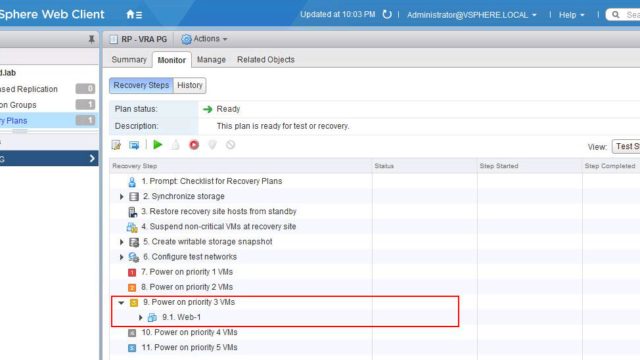The width and height of the screenshot is (640, 360).
Task: Click the yellow priority 3 icon
Action: [134, 302]
